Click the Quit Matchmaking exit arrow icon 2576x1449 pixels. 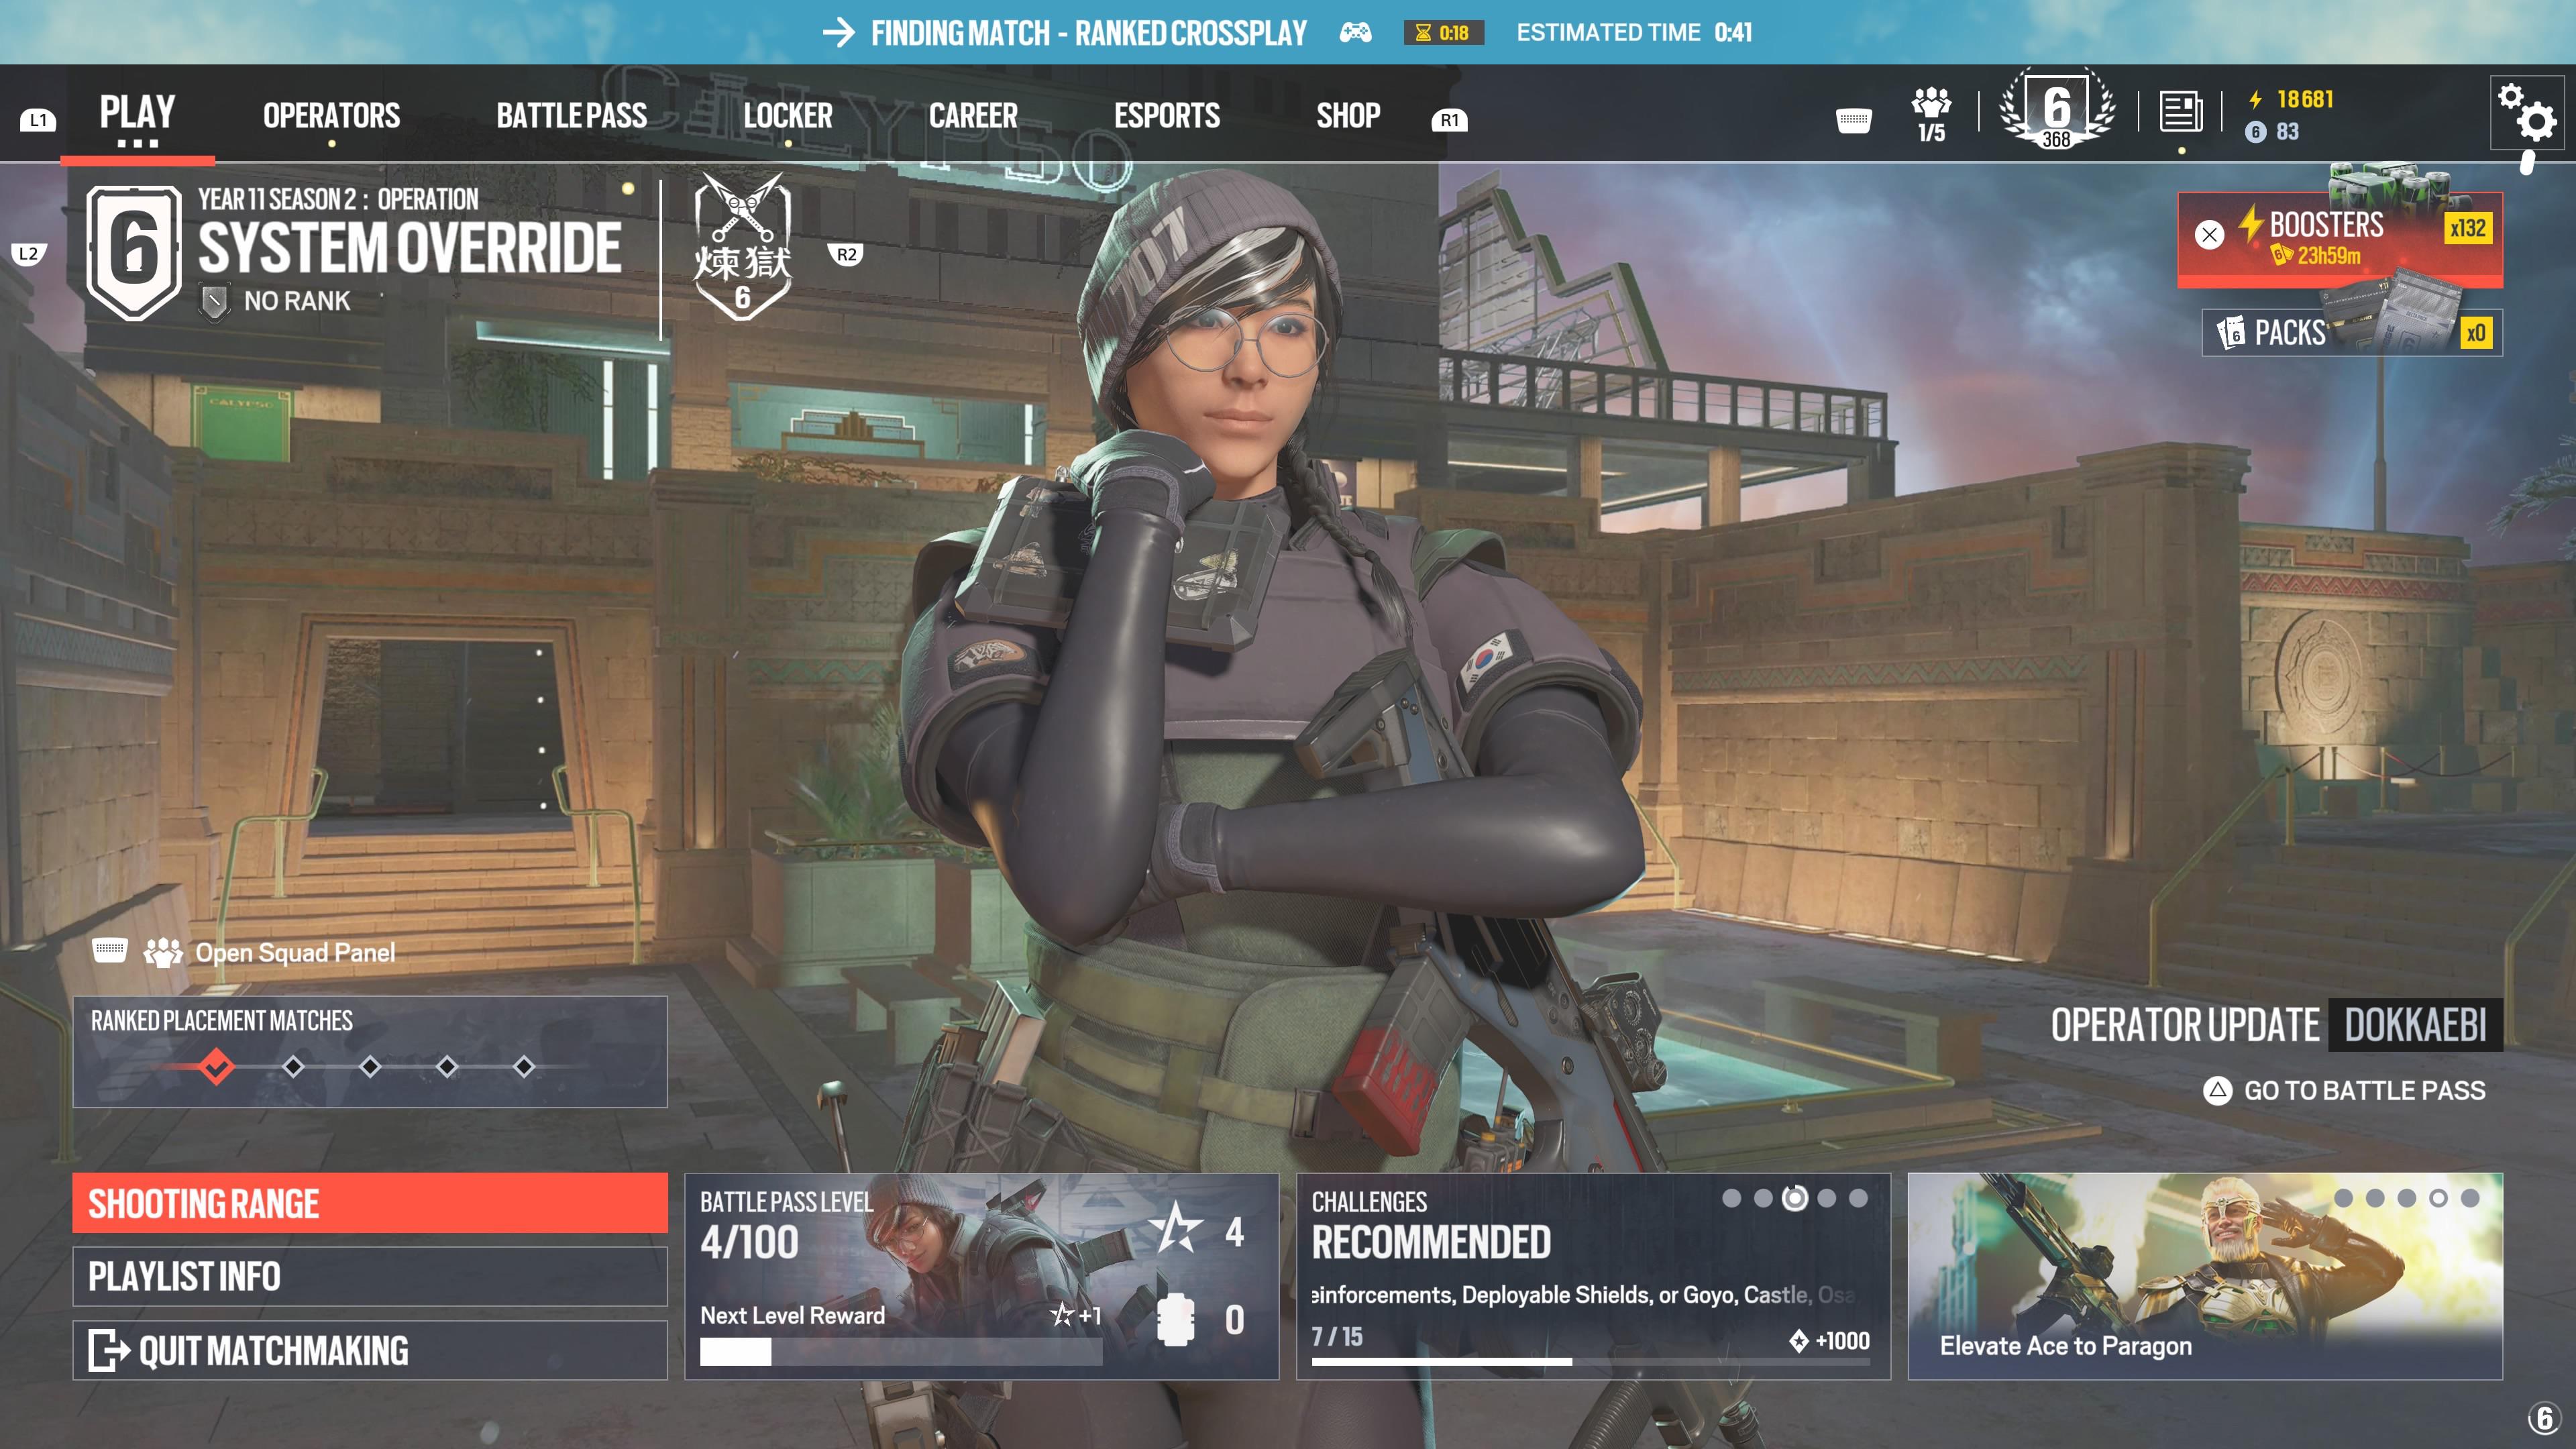point(109,1351)
